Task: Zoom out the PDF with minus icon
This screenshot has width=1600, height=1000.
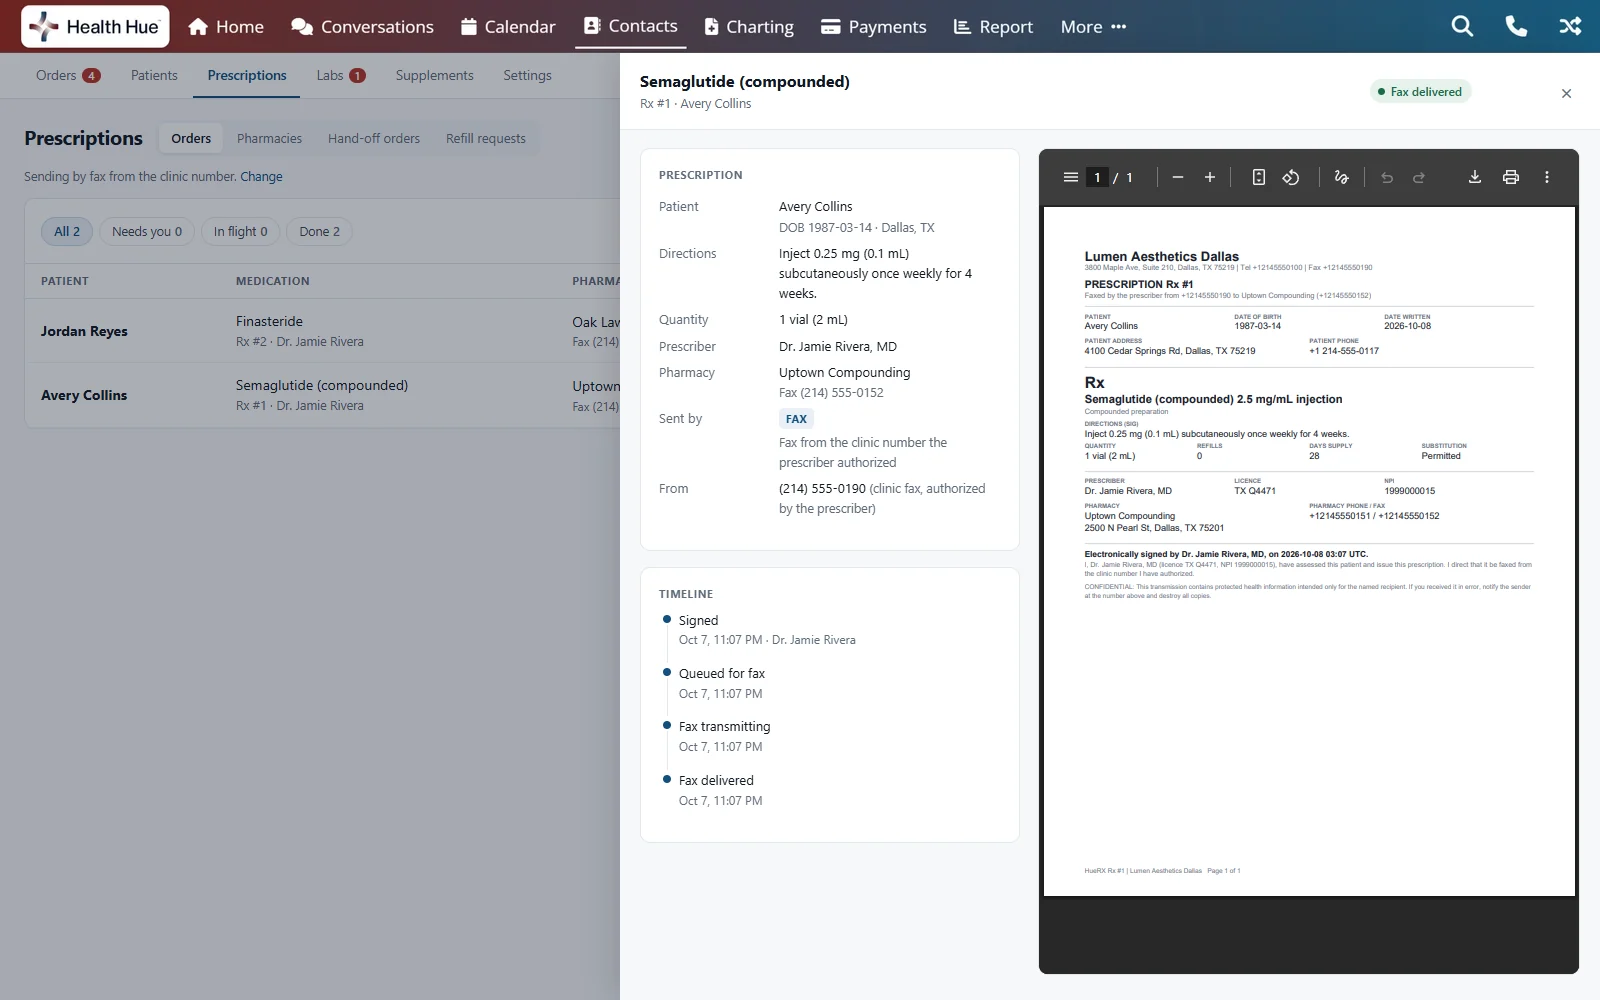Action: (1178, 177)
